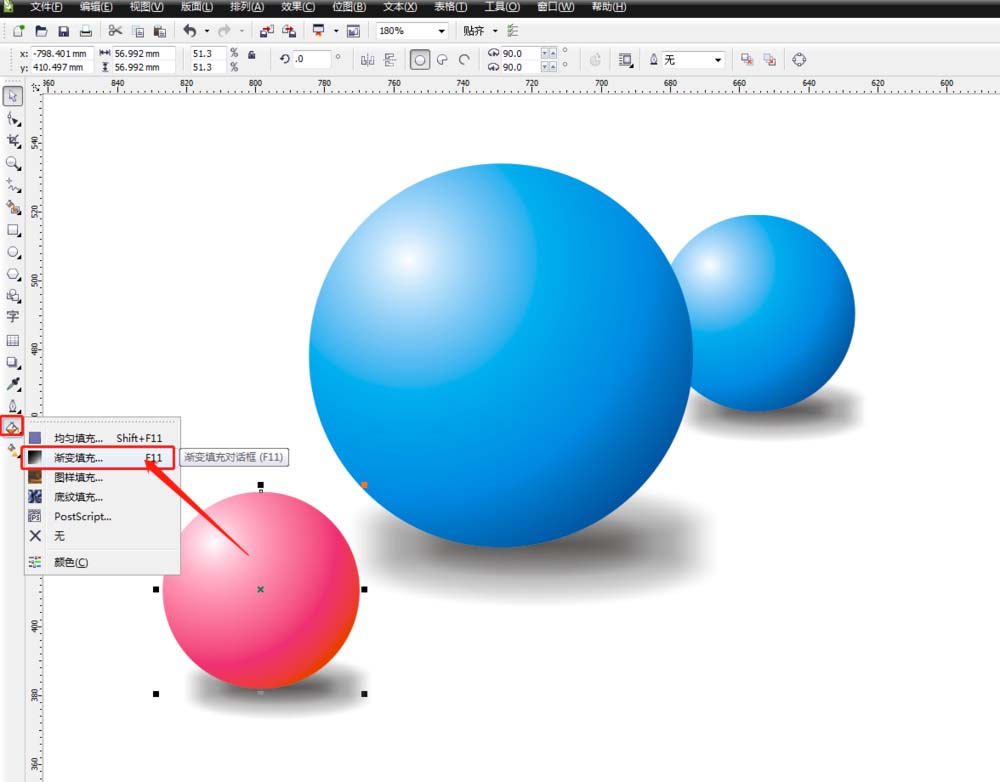Save document with floppy disk icon

[x=63, y=31]
